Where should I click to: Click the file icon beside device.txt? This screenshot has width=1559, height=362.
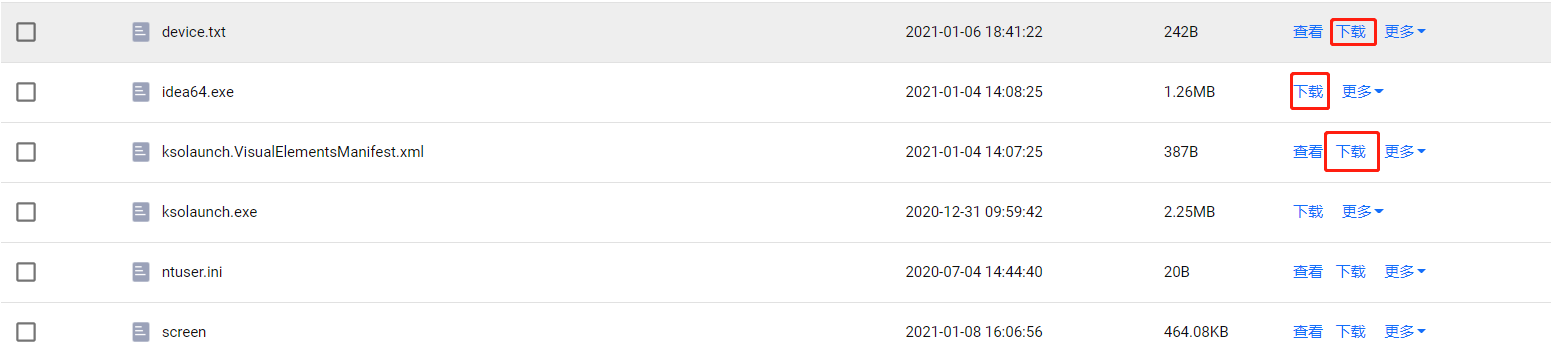[141, 32]
